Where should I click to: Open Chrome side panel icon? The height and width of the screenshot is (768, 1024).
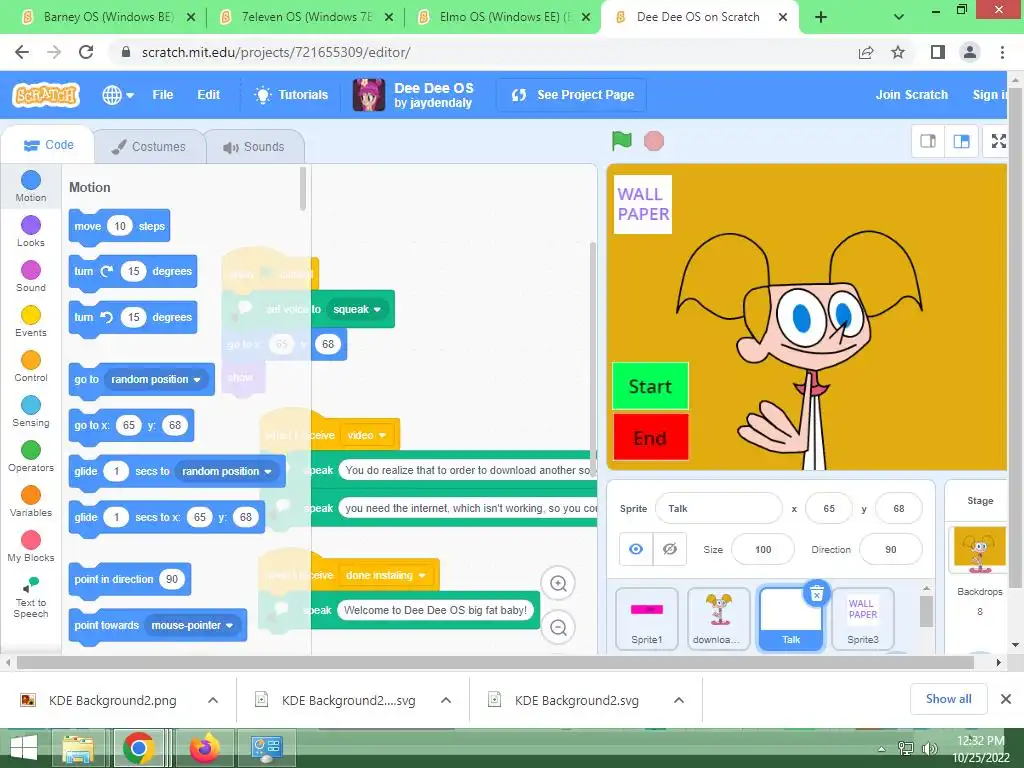pyautogui.click(x=938, y=52)
